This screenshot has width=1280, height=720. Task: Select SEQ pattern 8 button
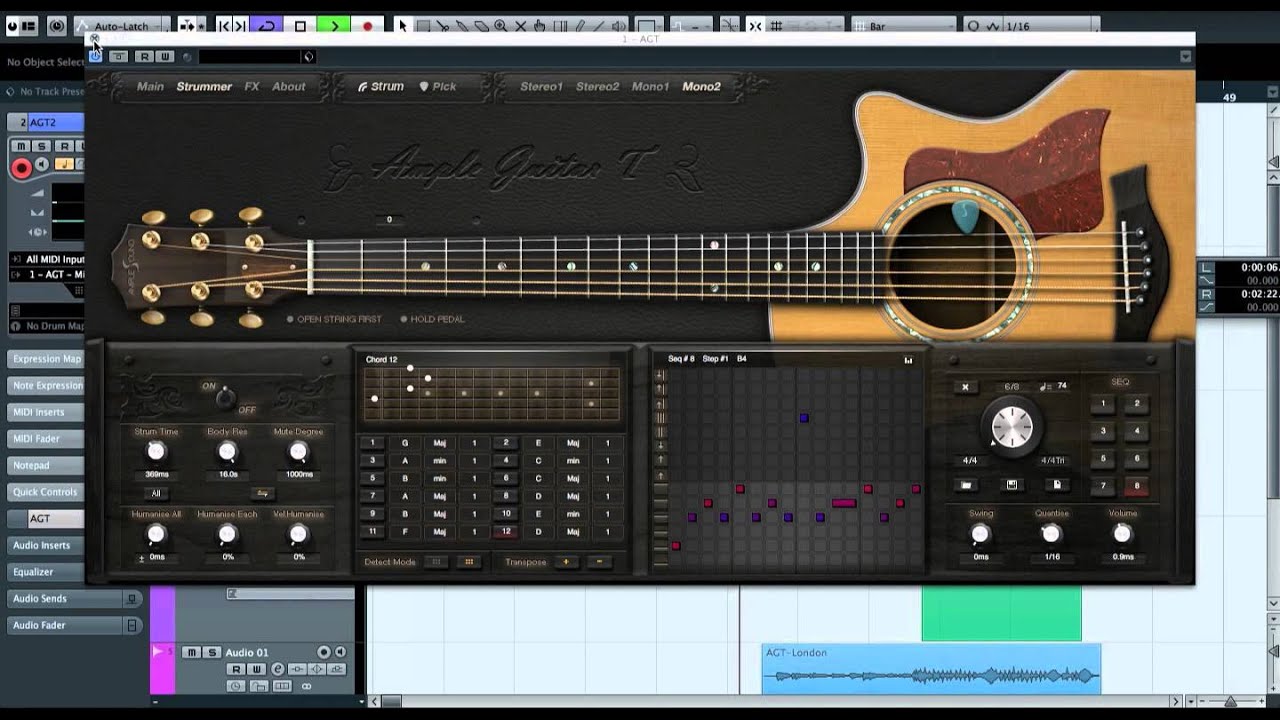point(1137,486)
